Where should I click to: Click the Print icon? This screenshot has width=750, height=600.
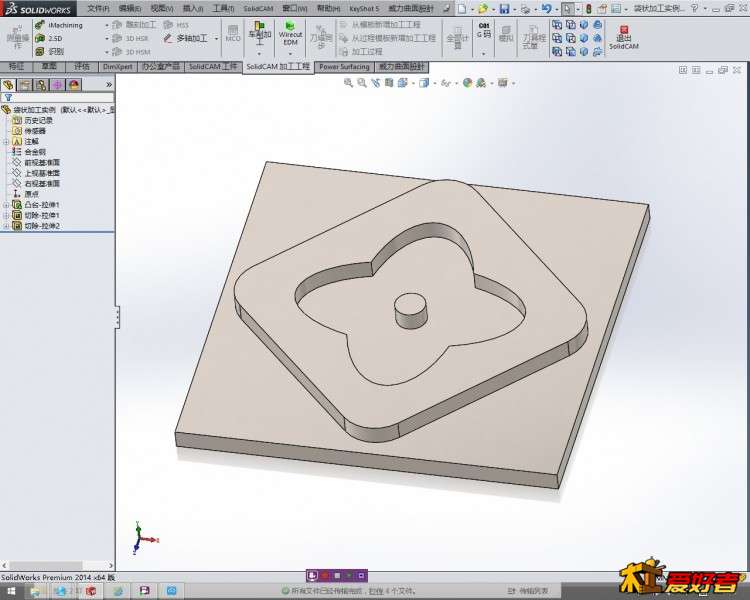pos(525,9)
